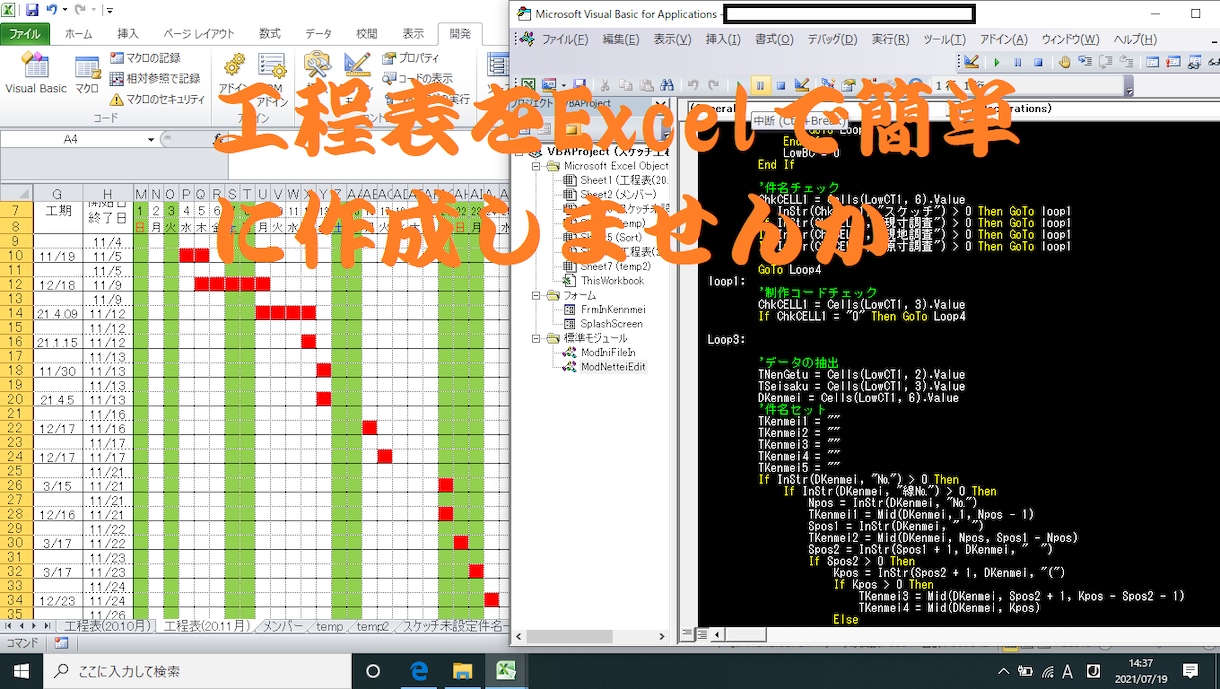Open the VBA デバッグ(D) menu

(x=832, y=39)
